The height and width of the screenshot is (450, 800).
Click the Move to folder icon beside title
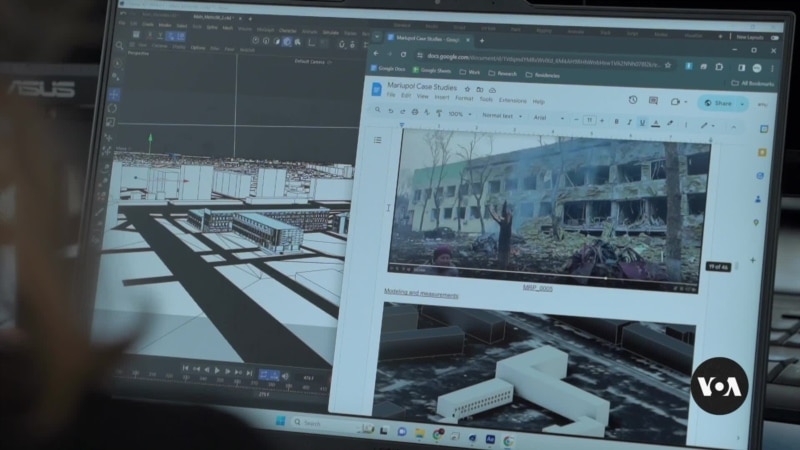click(x=480, y=90)
